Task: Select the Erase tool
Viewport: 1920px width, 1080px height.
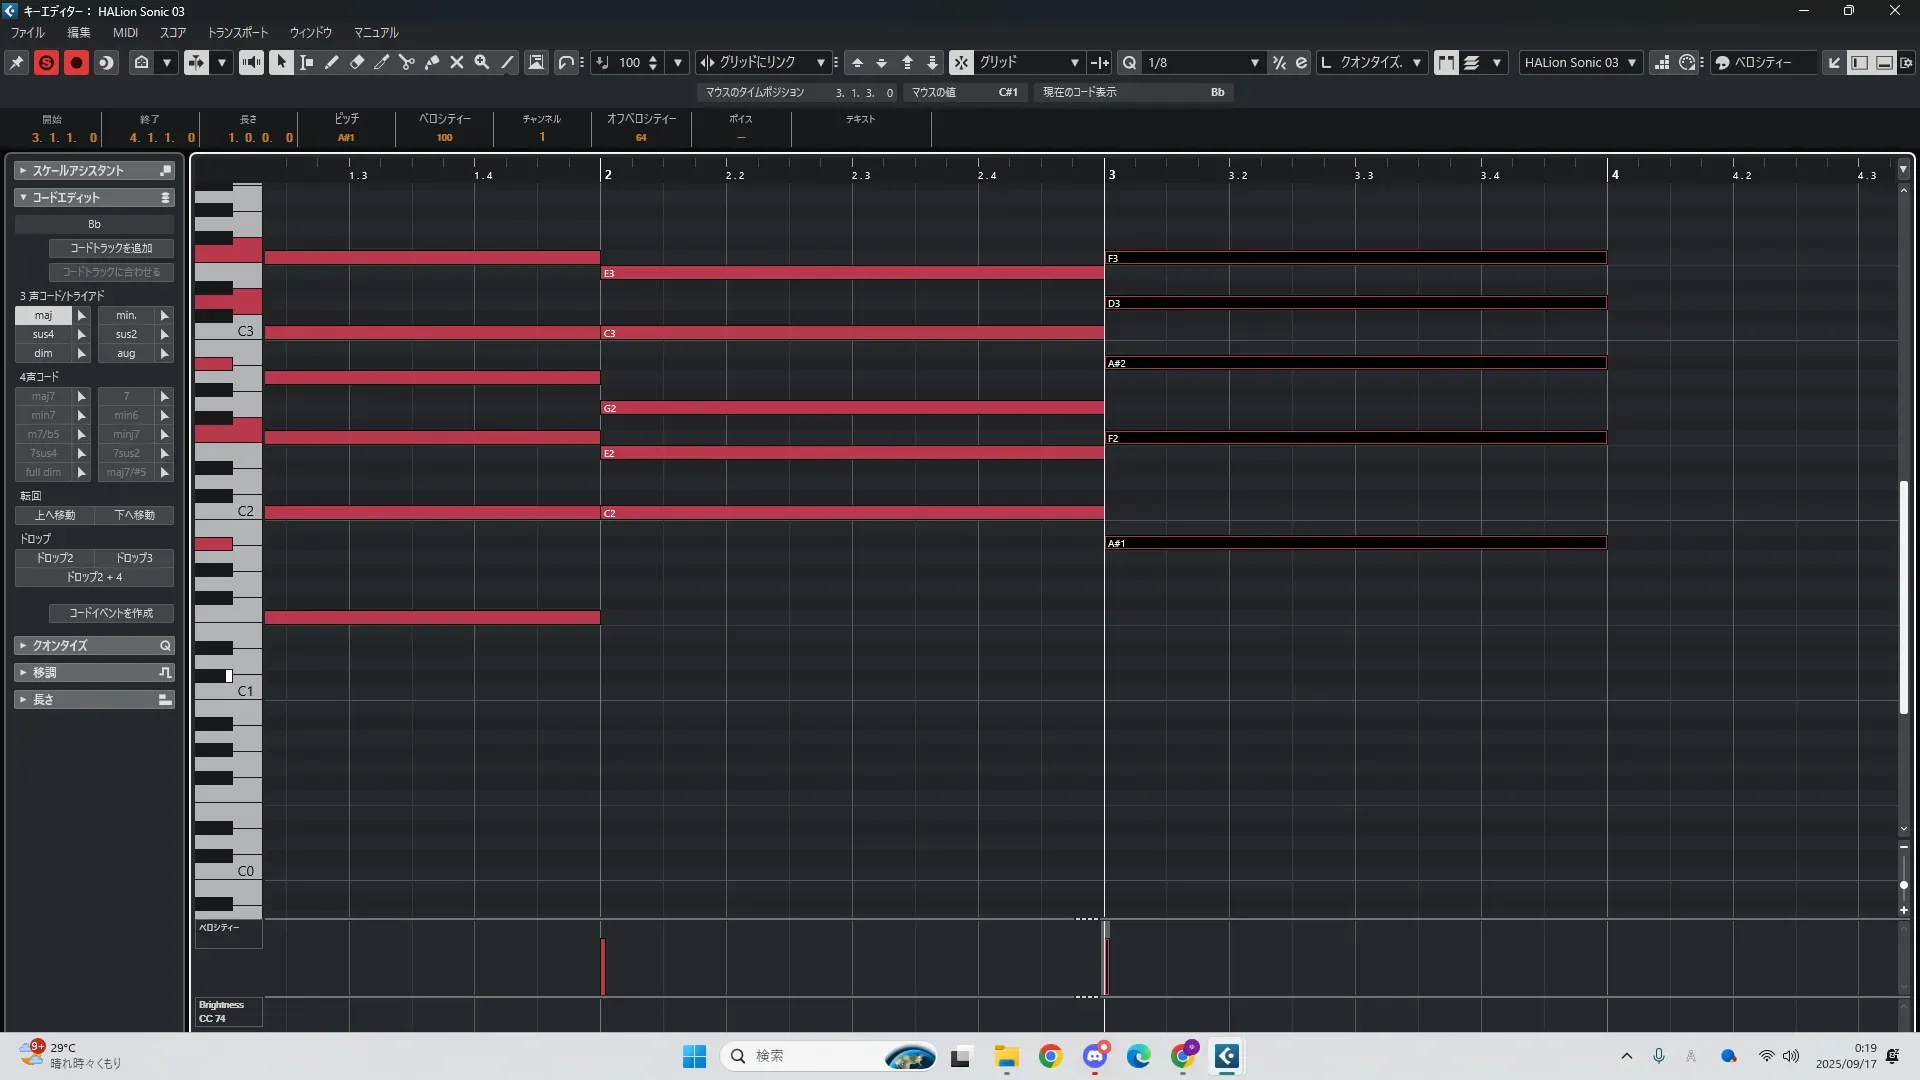Action: coord(357,62)
